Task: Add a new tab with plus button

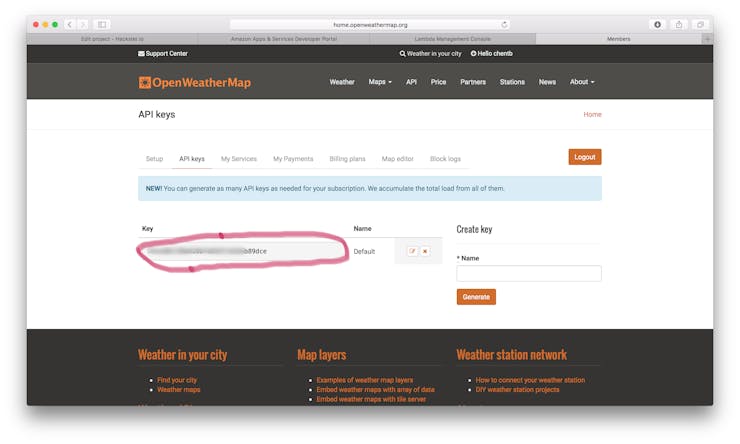Action: point(707,39)
